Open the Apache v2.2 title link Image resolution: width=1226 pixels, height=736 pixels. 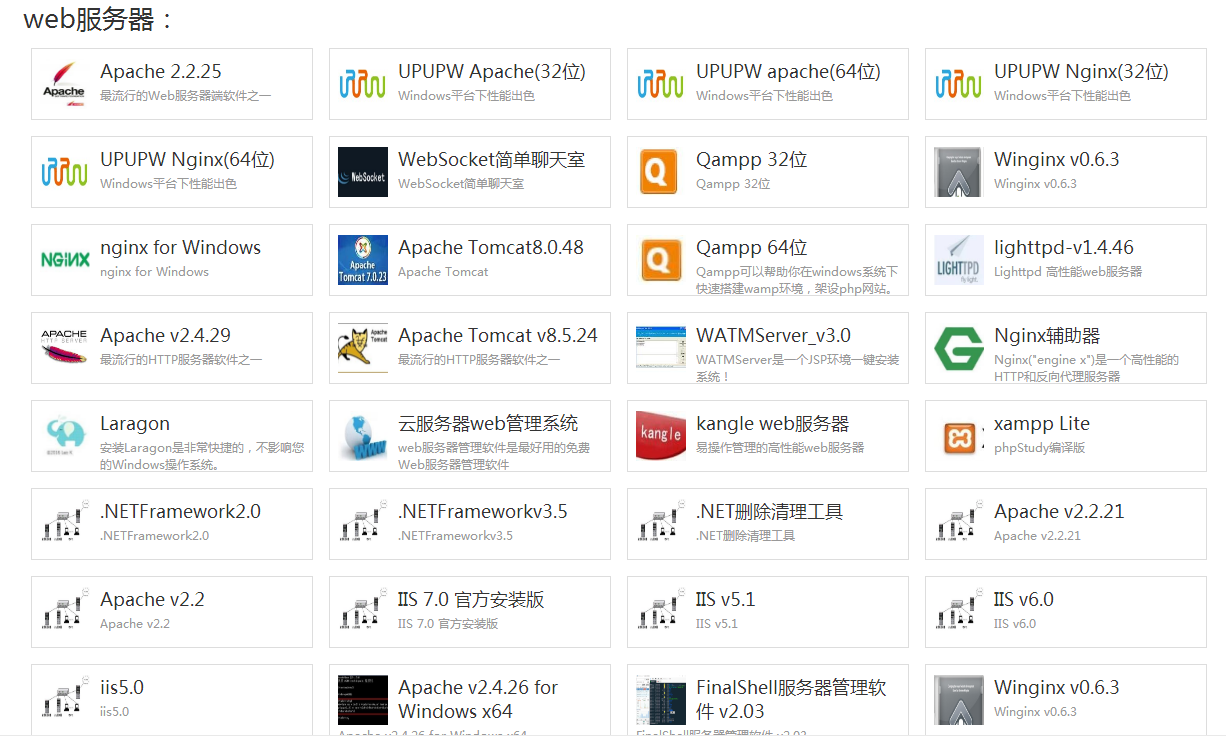point(152,600)
